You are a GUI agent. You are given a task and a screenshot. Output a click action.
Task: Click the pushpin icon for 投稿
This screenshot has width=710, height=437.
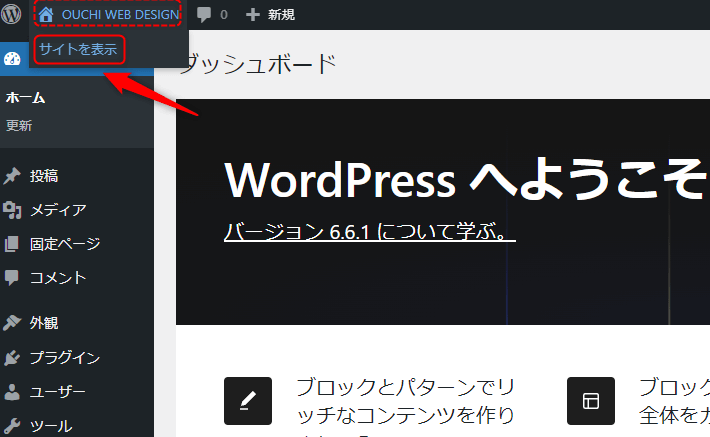[12, 176]
